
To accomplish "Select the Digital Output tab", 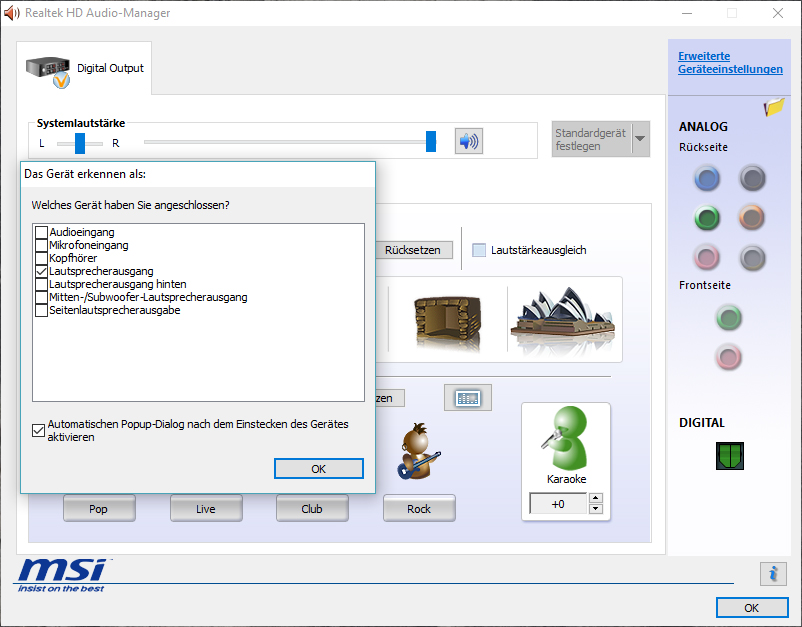I will [x=84, y=69].
